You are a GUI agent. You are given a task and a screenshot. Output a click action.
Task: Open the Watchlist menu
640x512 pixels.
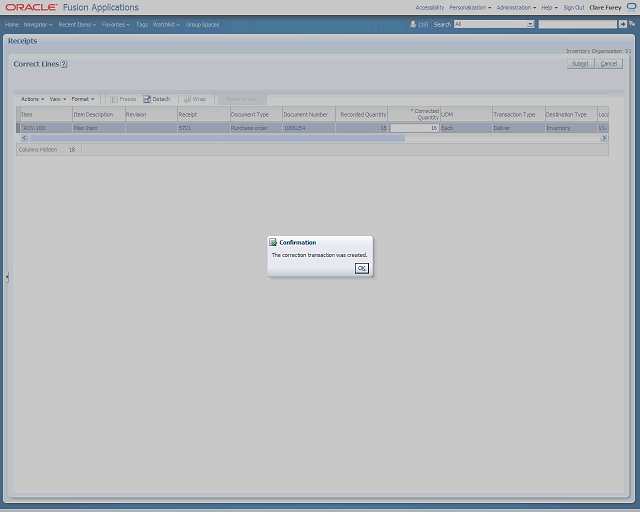pos(166,25)
